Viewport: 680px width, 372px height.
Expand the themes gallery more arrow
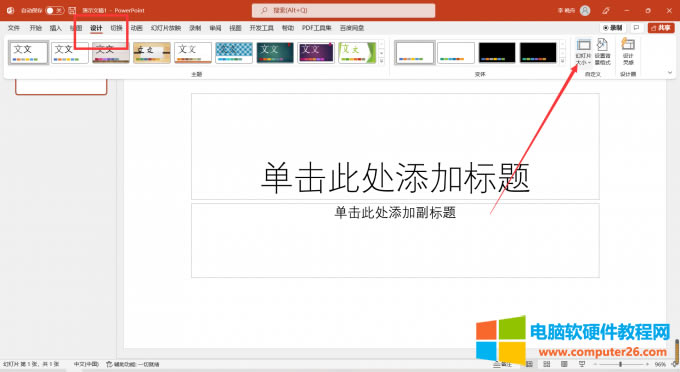pos(382,61)
